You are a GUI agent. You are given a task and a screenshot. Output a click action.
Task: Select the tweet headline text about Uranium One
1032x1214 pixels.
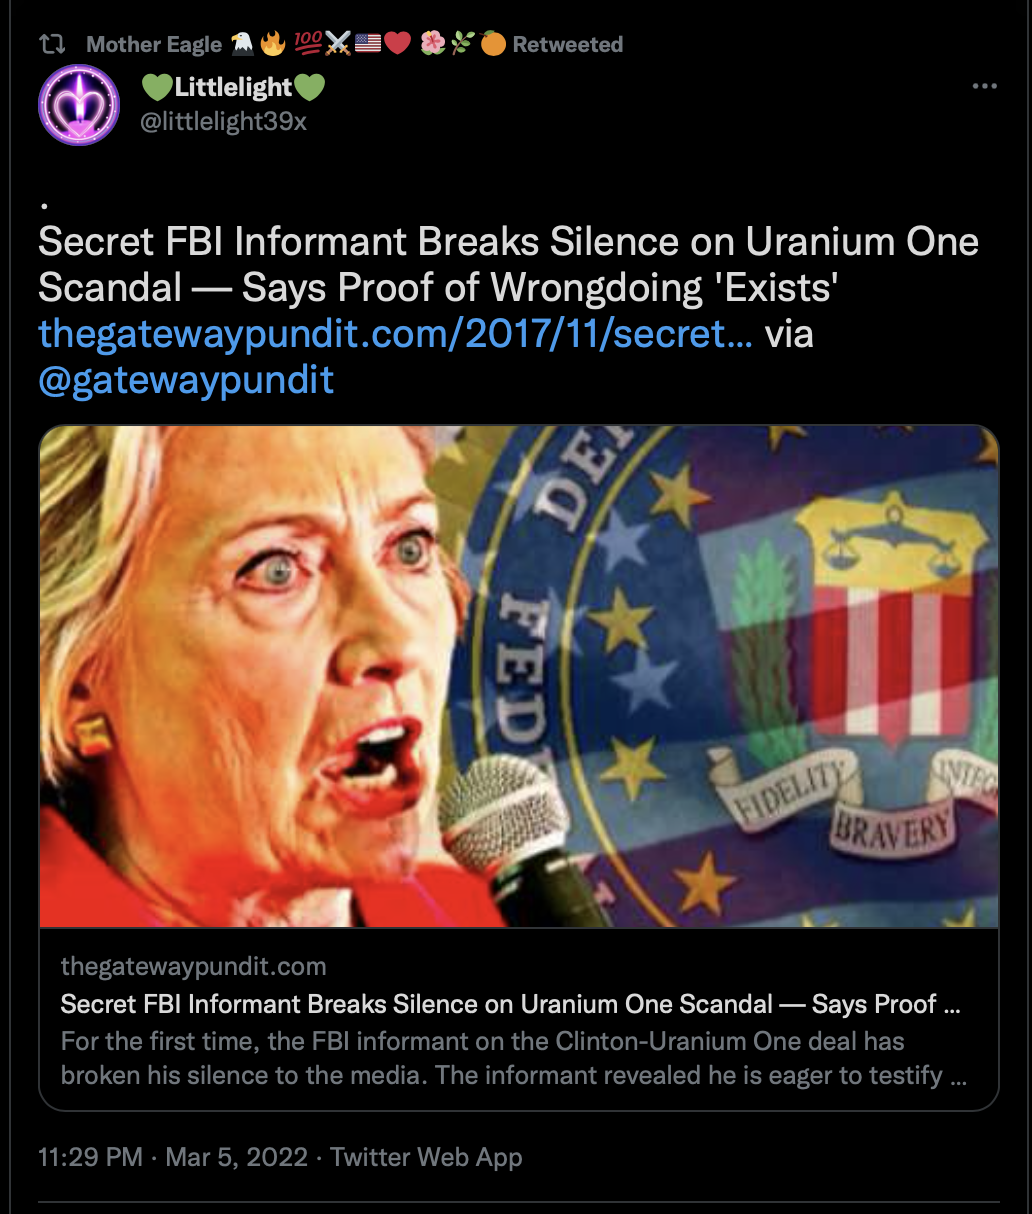508,265
